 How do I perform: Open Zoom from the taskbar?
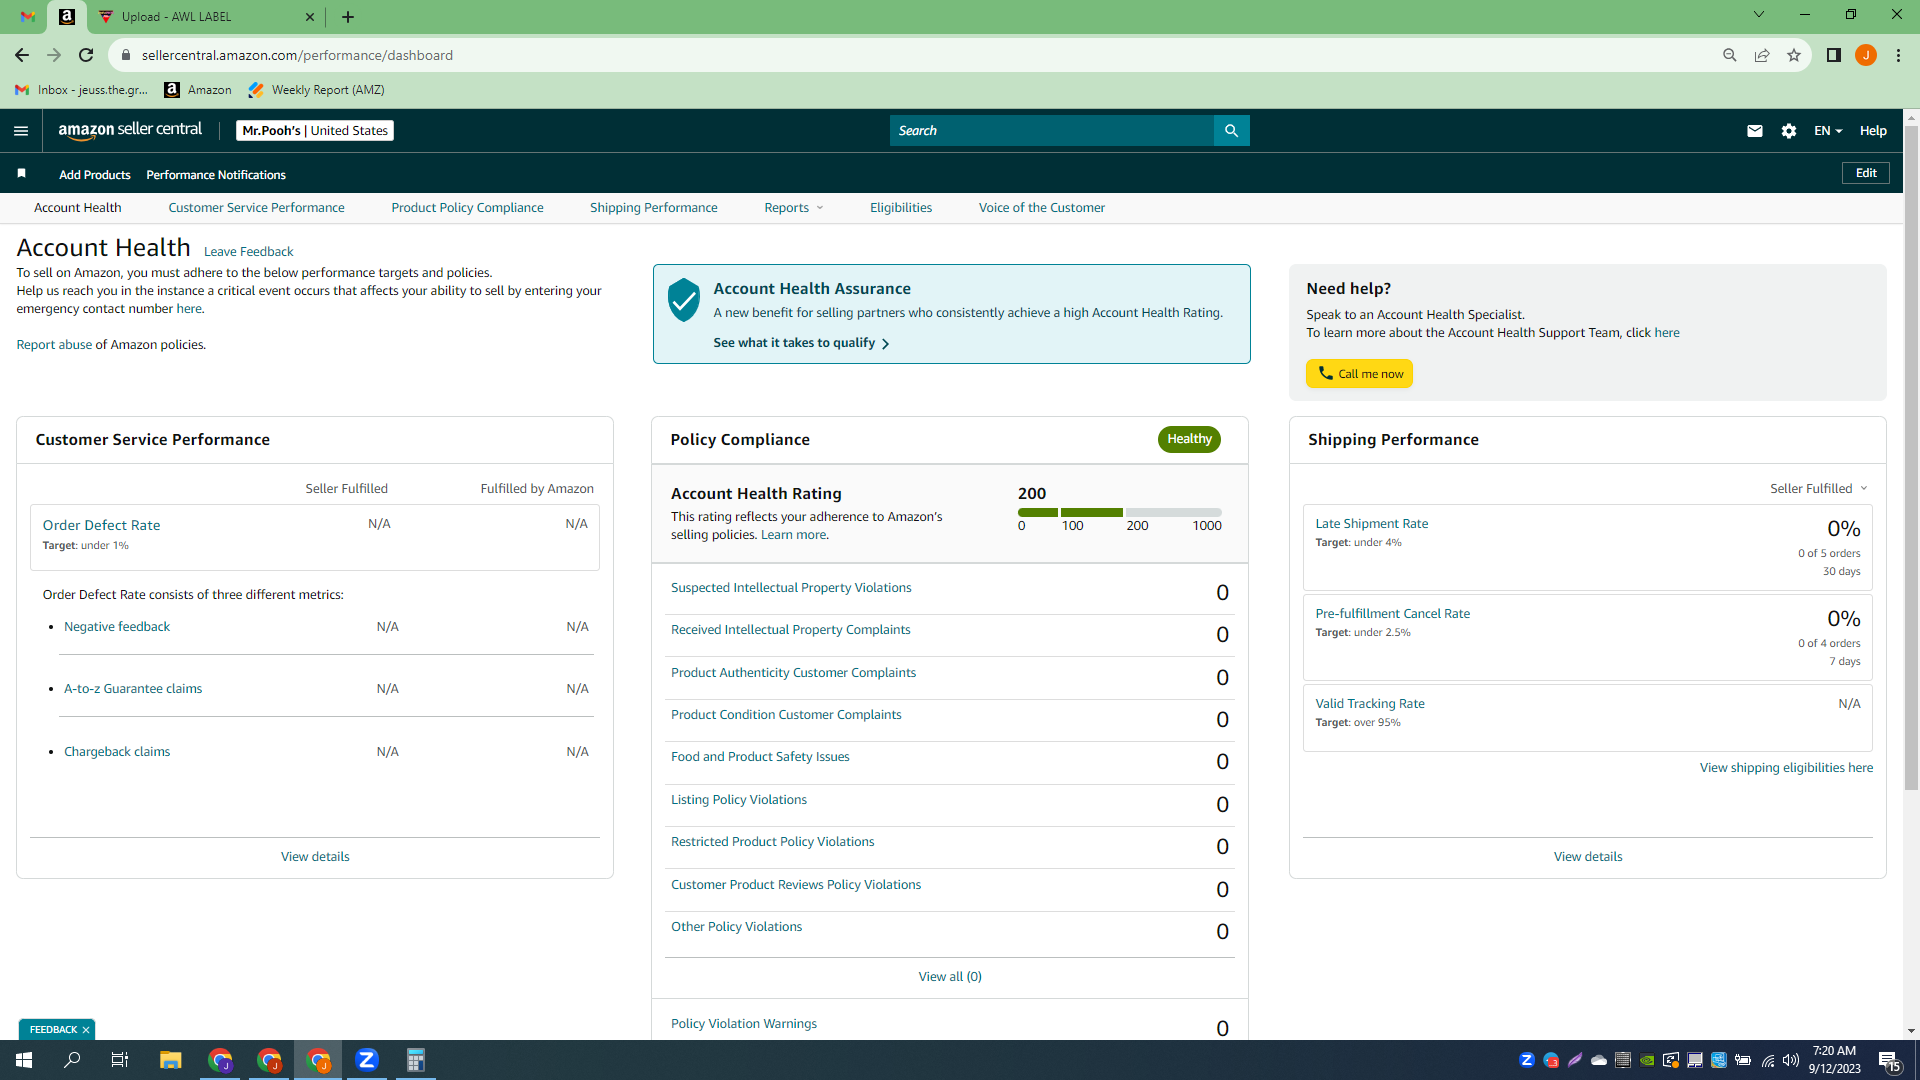coord(367,1060)
